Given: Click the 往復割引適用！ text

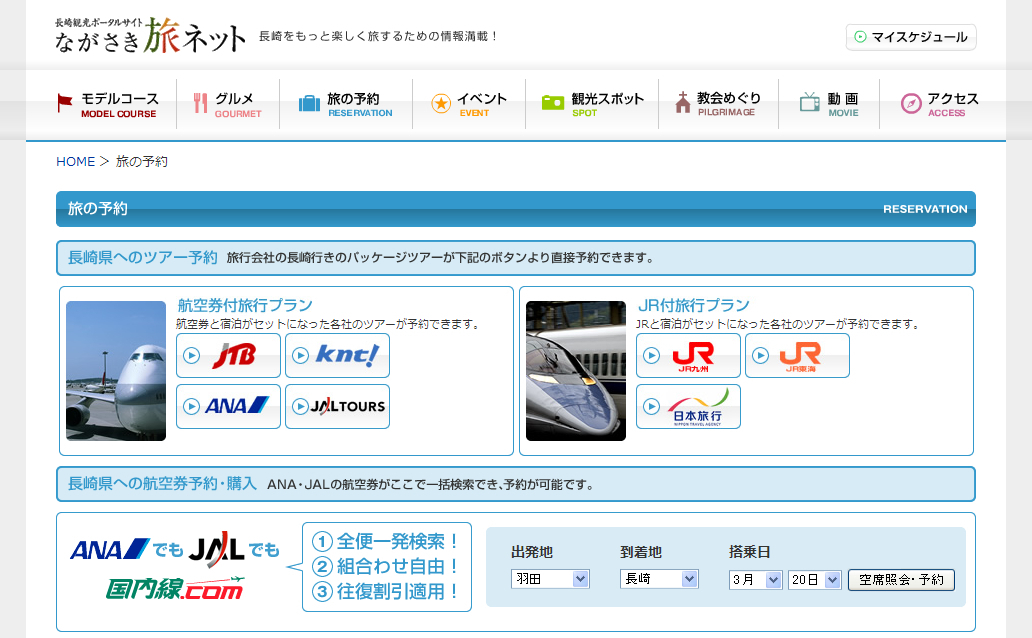Looking at the screenshot, I should click(x=398, y=591).
